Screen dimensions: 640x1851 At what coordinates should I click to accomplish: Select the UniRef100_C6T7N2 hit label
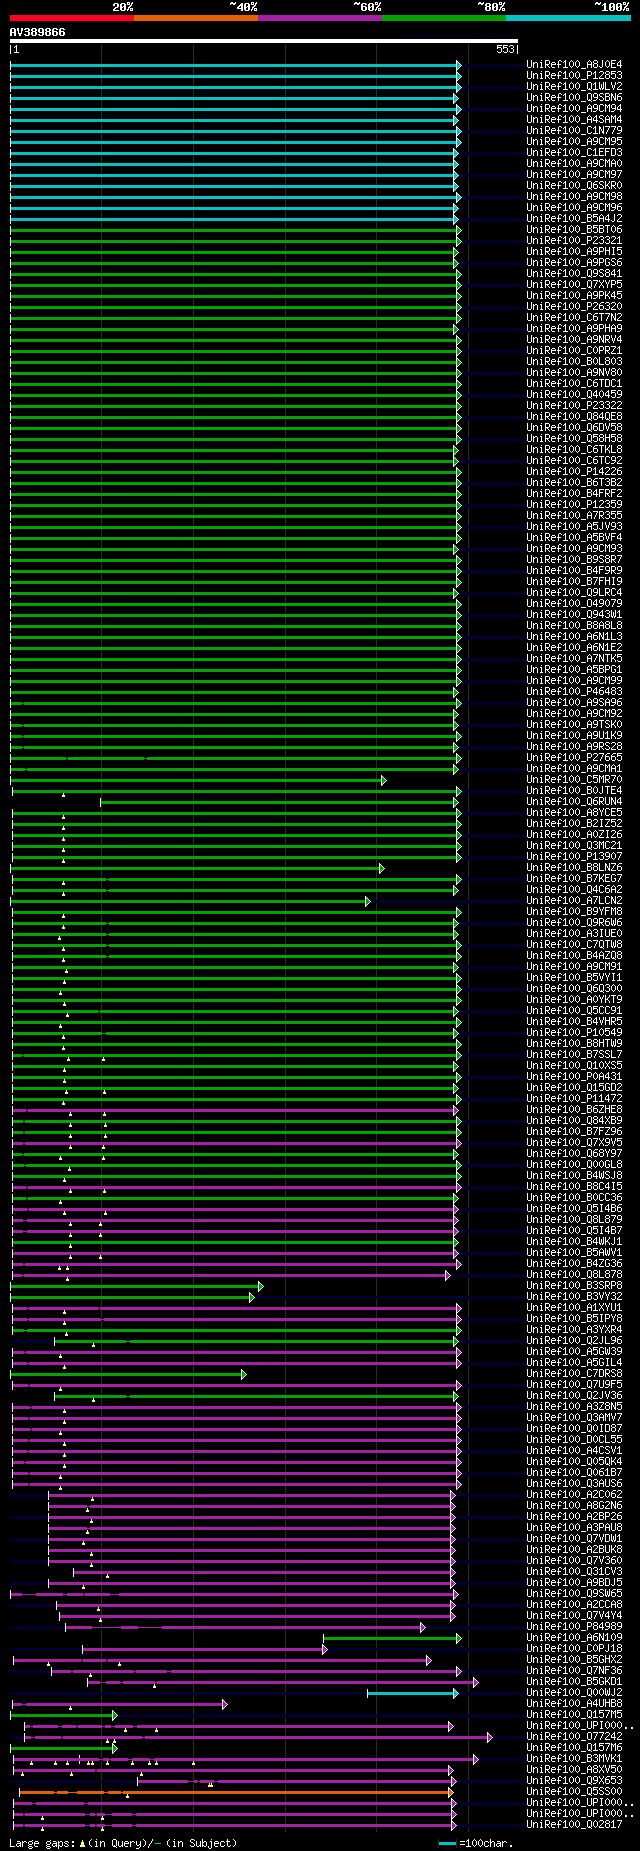(x=574, y=318)
